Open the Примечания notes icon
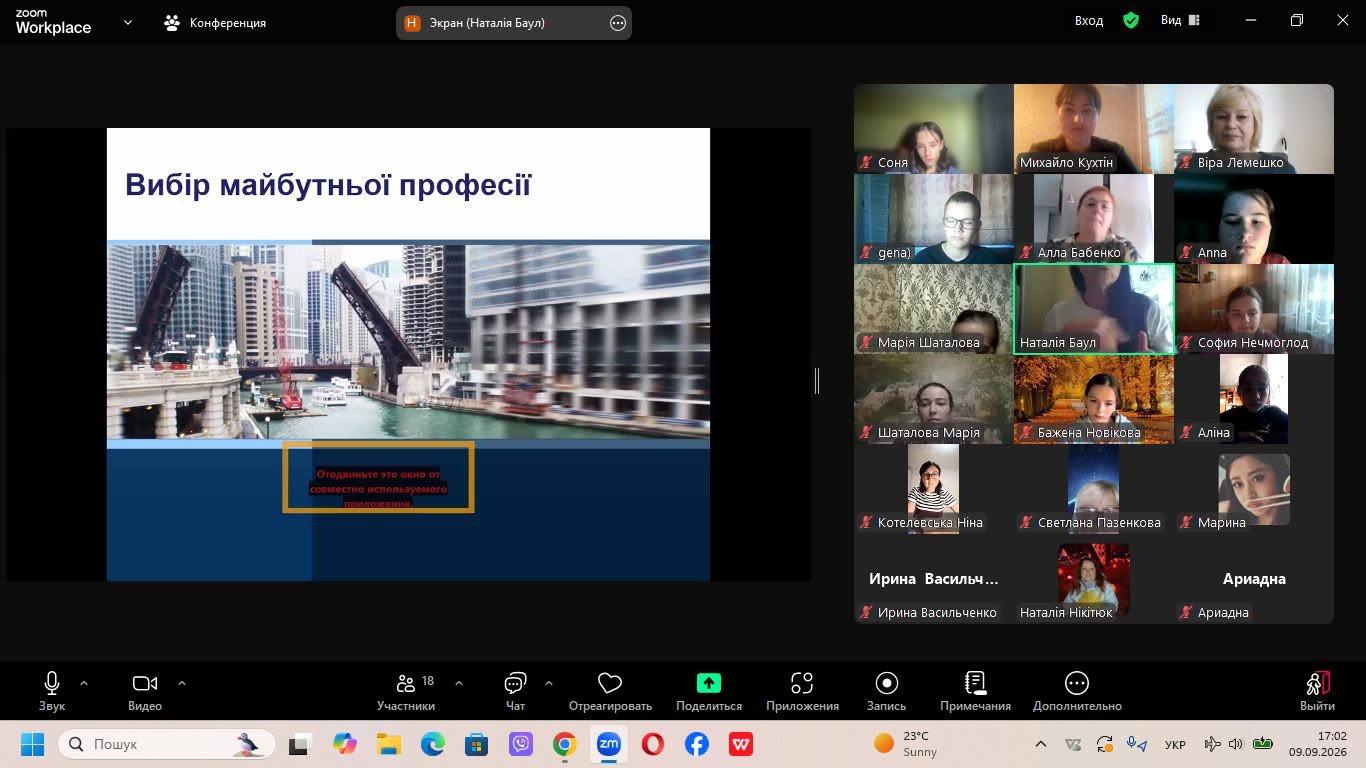Image resolution: width=1366 pixels, height=768 pixels. 975,683
